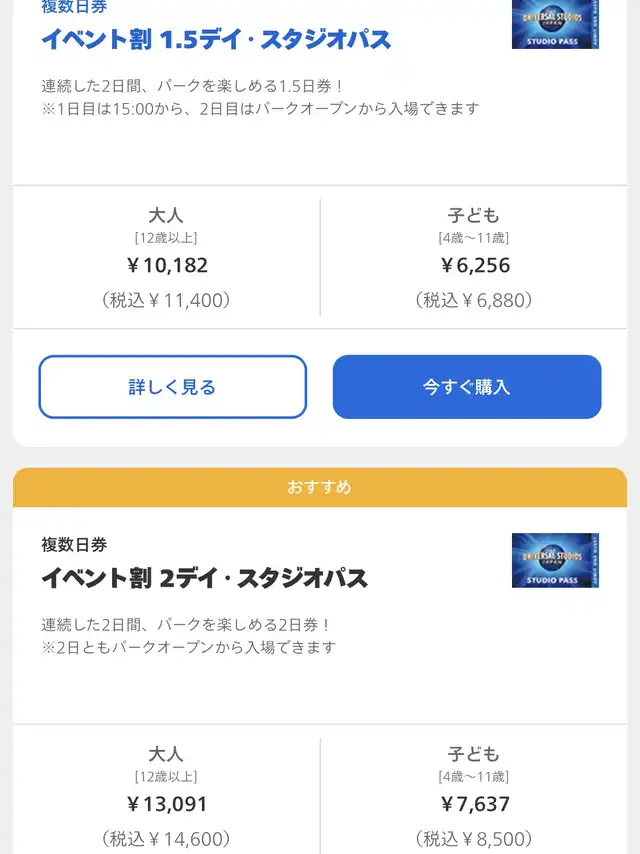The image size is (640, 854).
Task: Select the adult price ¥13,091
Action: (167, 804)
